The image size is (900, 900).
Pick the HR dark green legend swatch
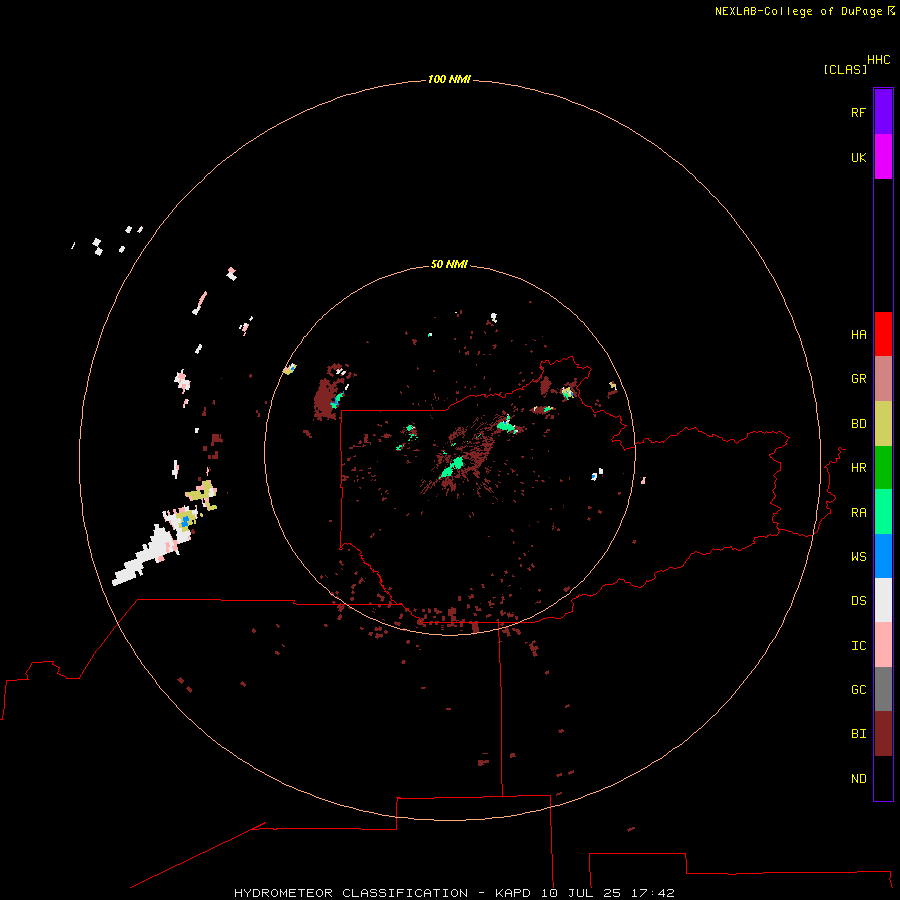[883, 468]
